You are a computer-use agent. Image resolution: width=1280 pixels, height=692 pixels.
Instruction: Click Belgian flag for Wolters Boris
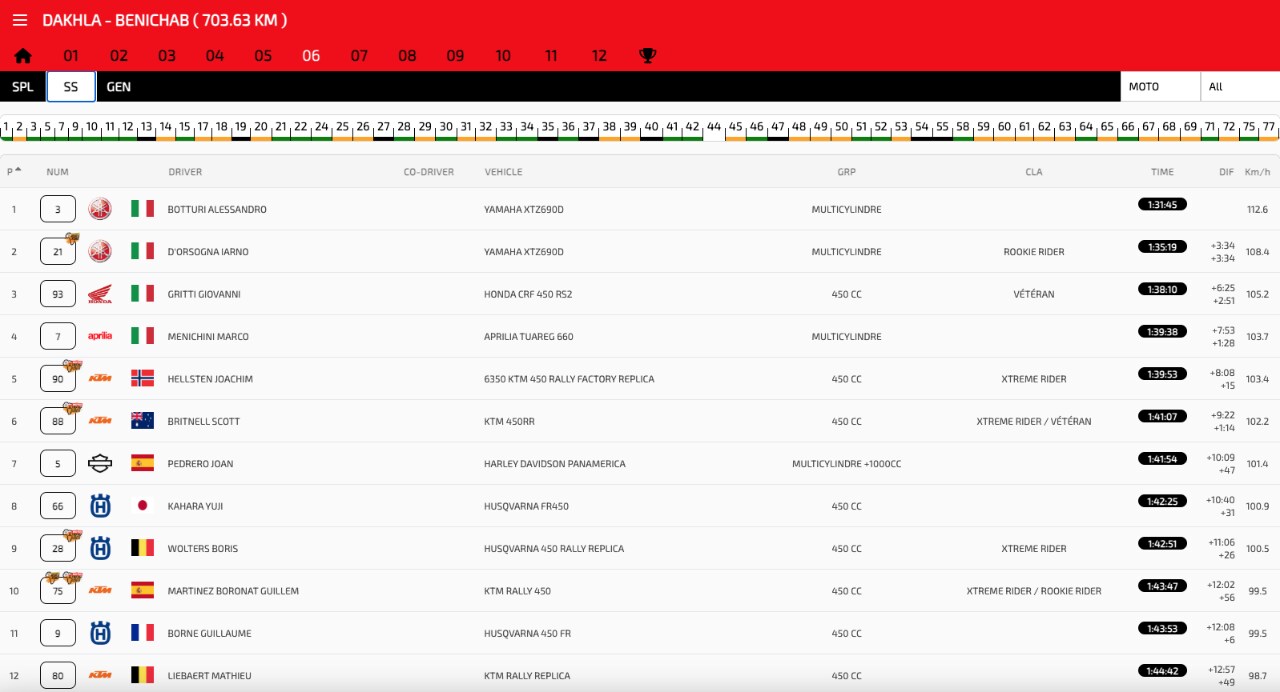pyautogui.click(x=142, y=548)
